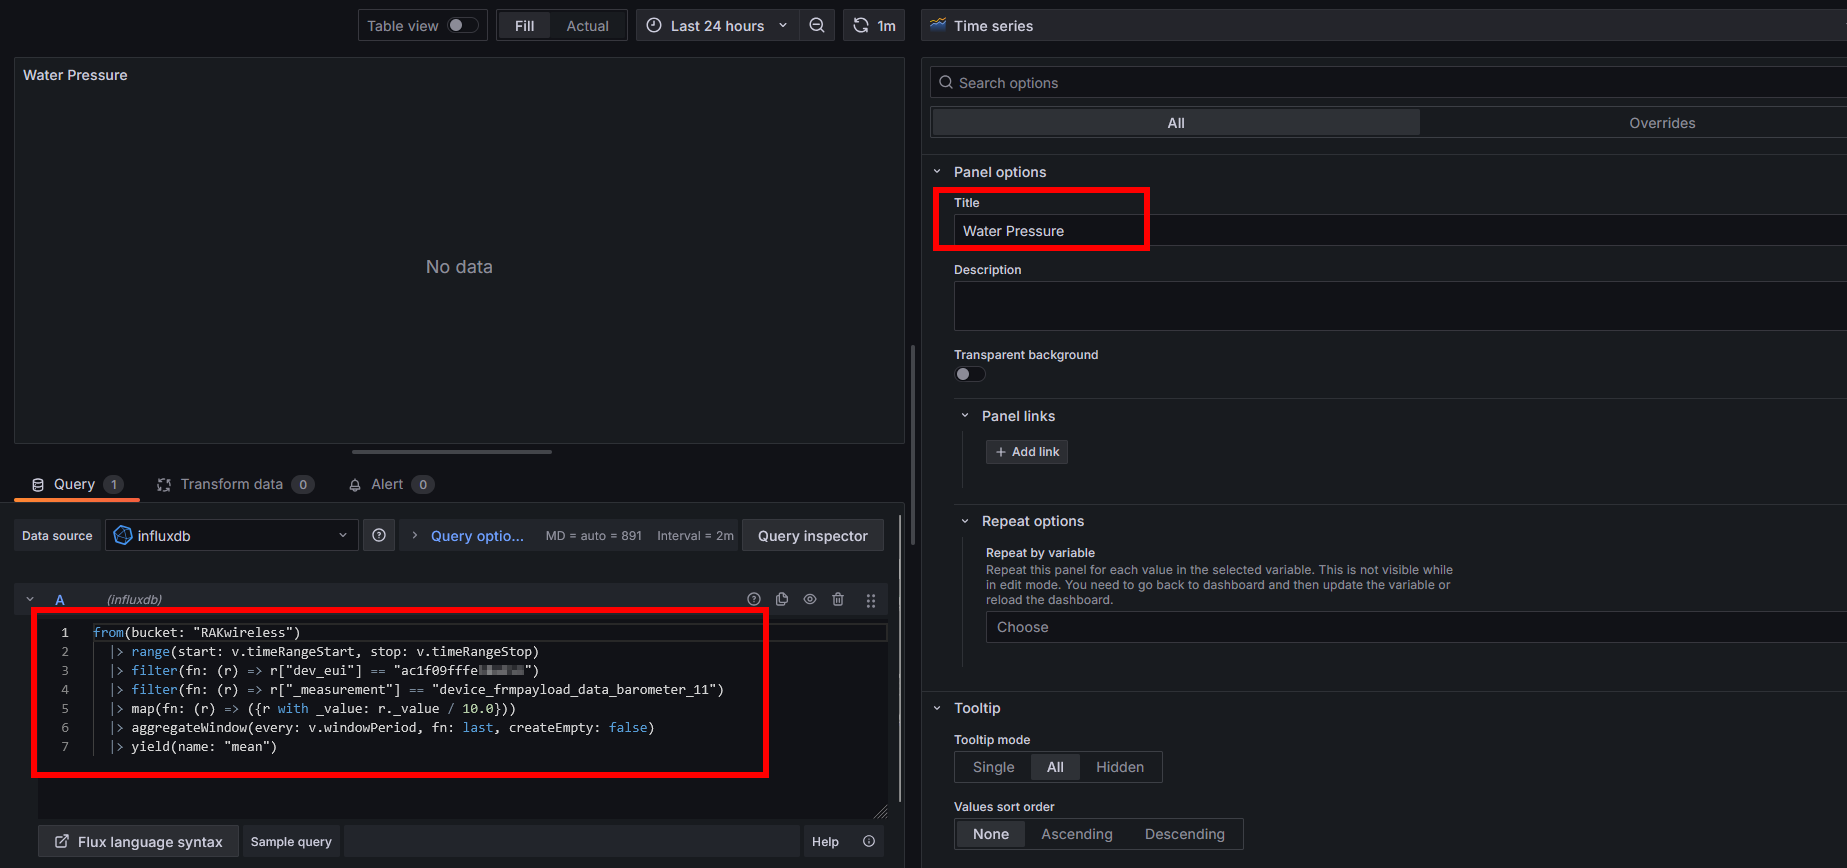Collapse the Panel links section

[965, 416]
